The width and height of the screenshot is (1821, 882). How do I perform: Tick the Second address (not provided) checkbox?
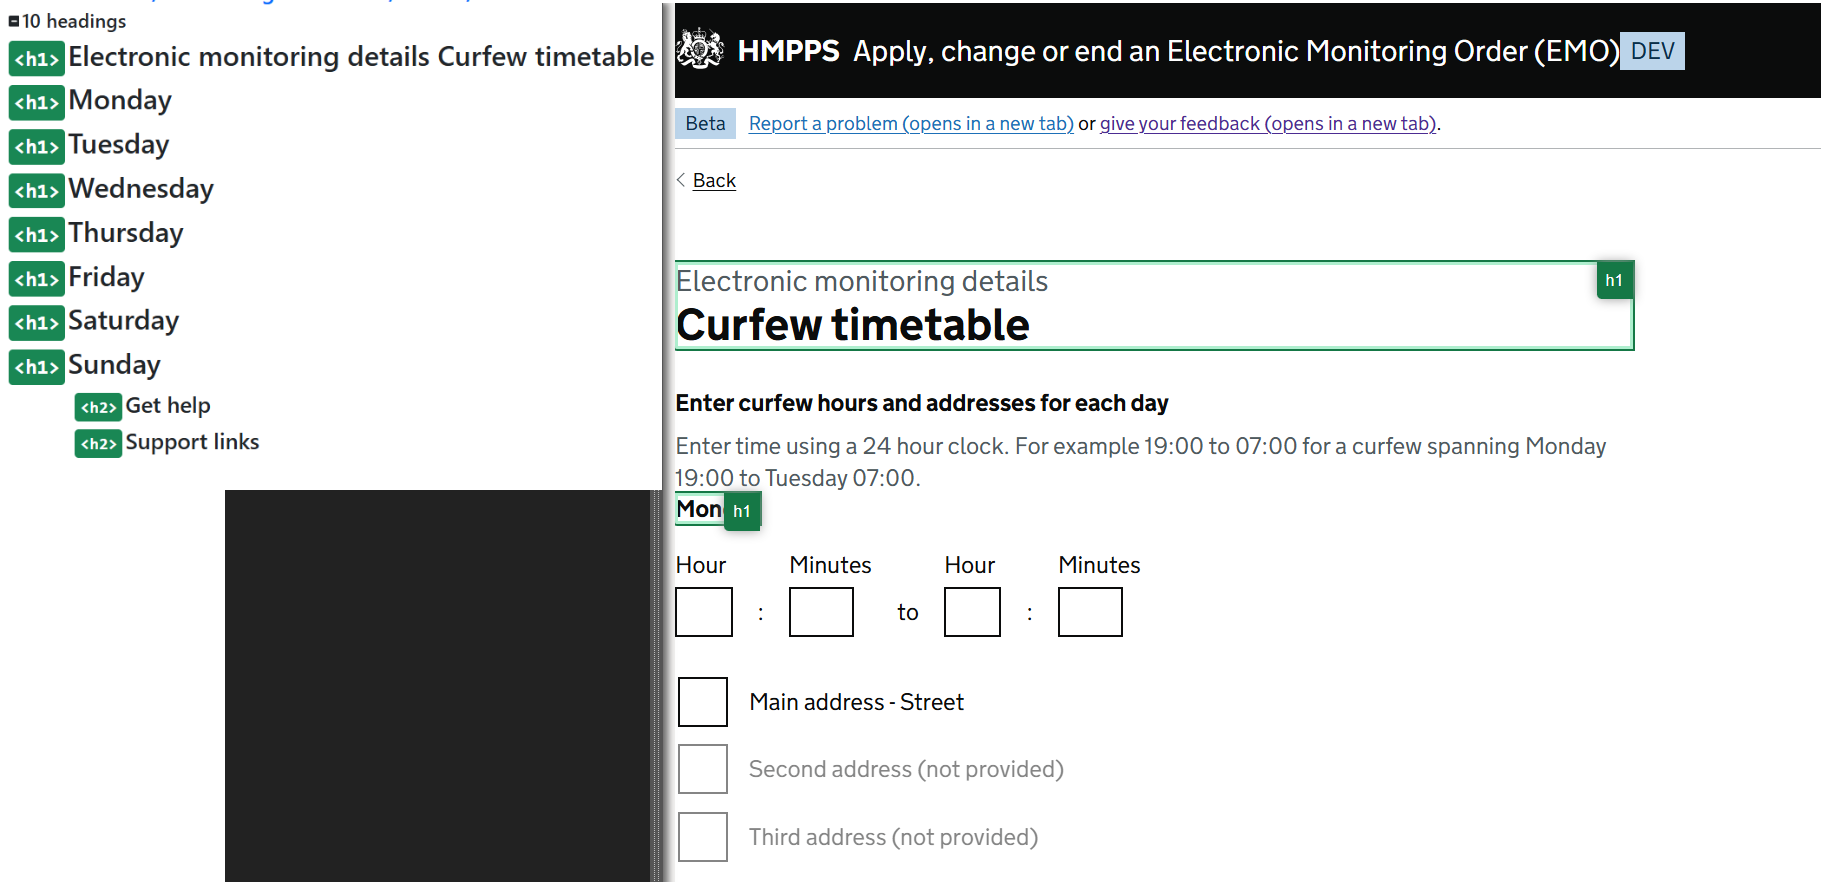tap(703, 769)
